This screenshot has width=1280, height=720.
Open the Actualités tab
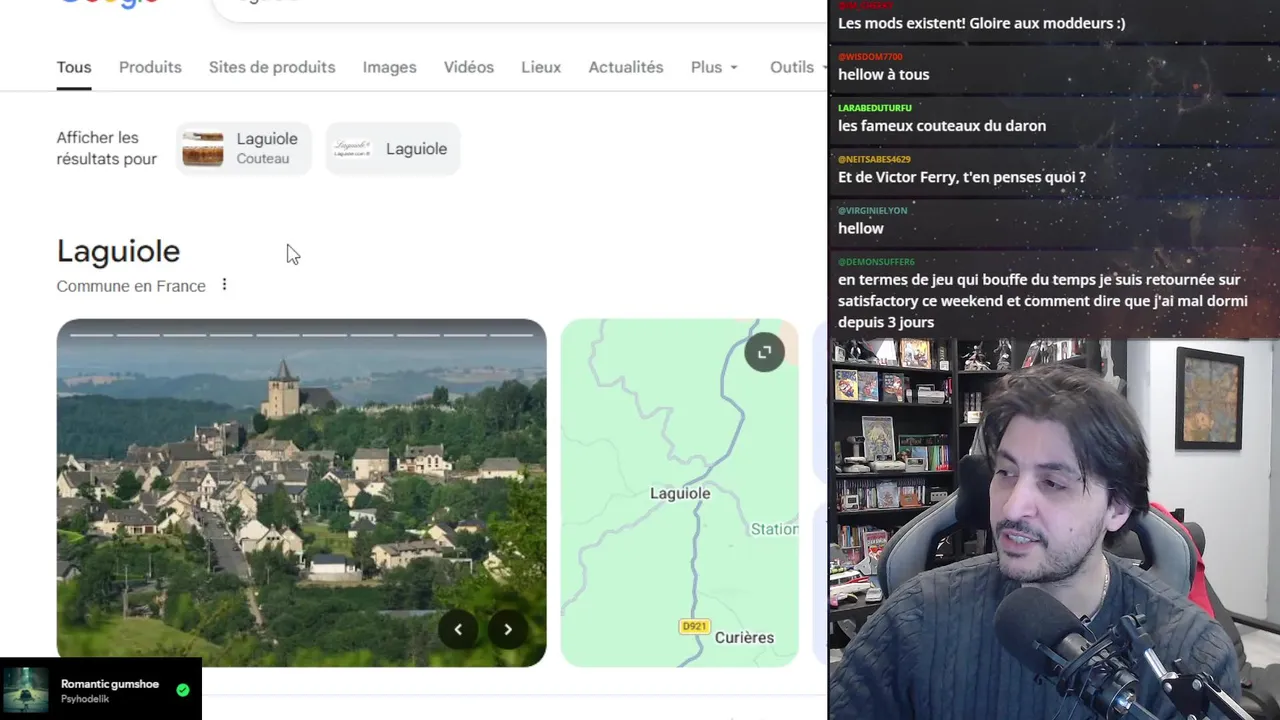(x=626, y=67)
